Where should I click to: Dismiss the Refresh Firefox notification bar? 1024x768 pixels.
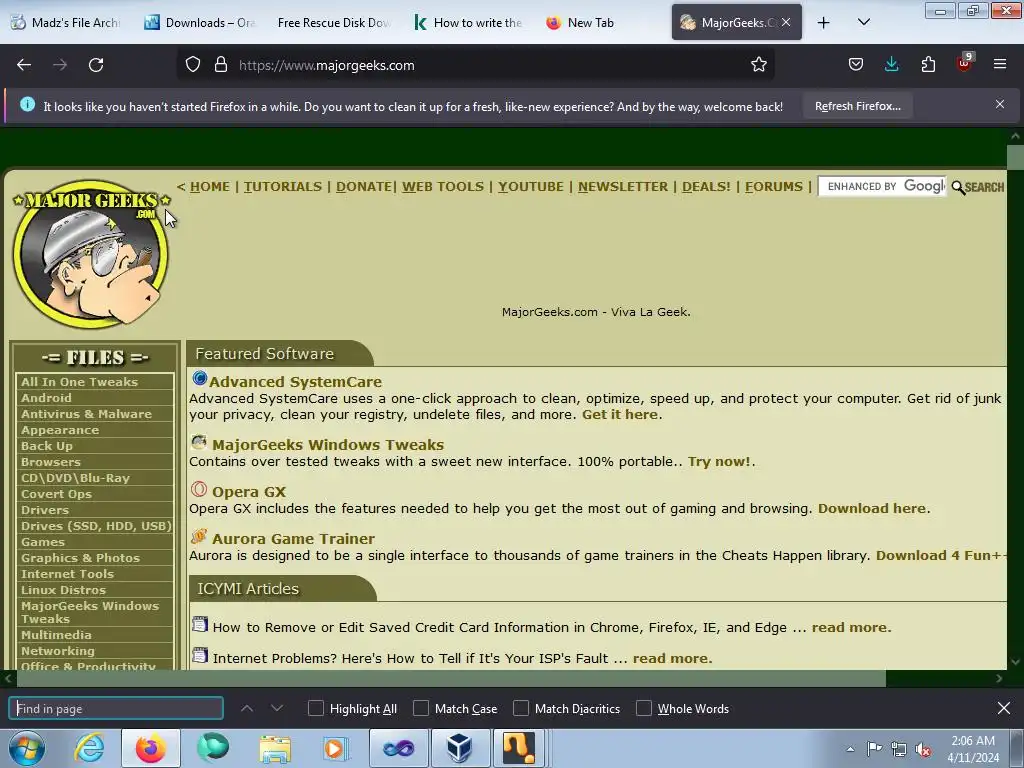[x=999, y=104]
